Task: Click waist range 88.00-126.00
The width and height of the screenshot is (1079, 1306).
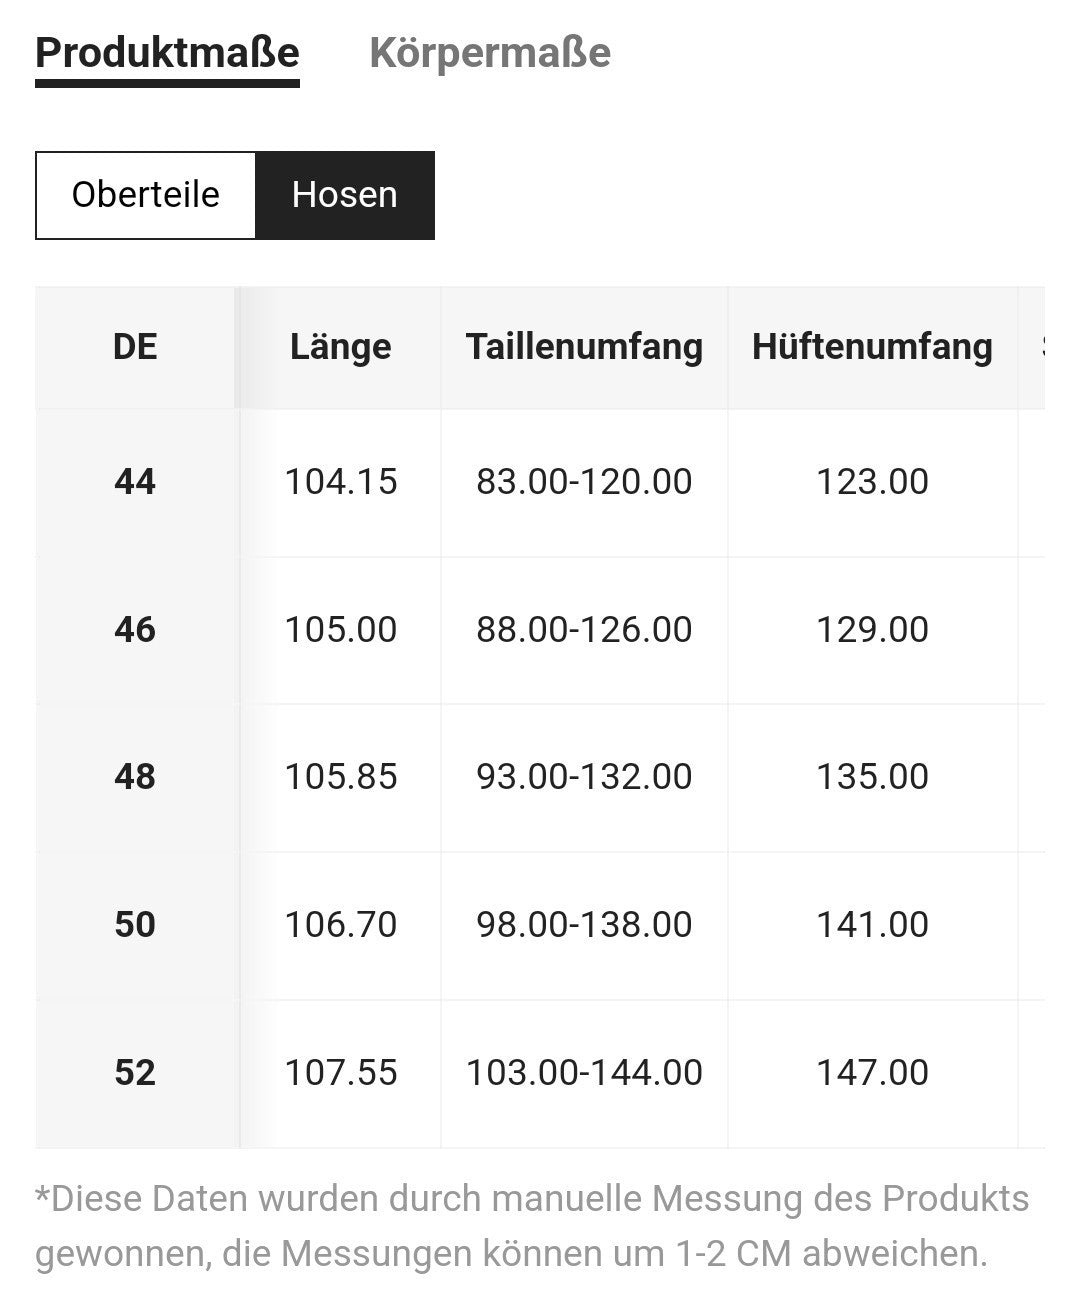Action: (584, 630)
